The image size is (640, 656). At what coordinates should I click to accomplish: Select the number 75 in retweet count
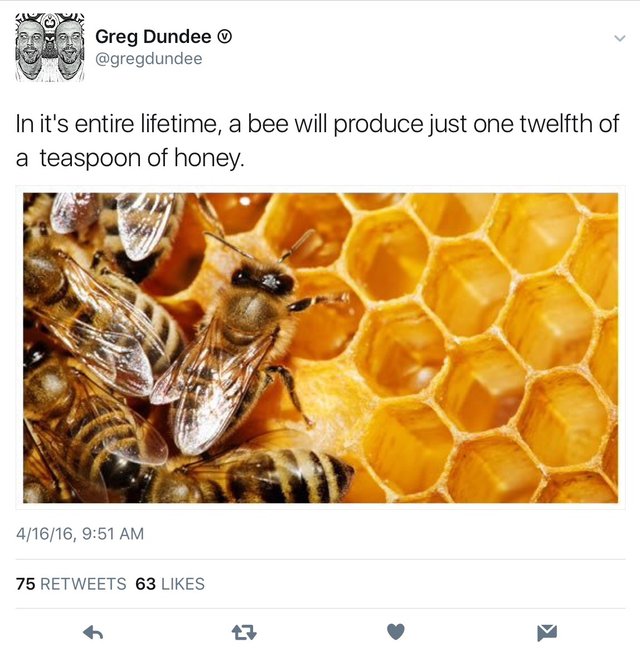coord(26,584)
